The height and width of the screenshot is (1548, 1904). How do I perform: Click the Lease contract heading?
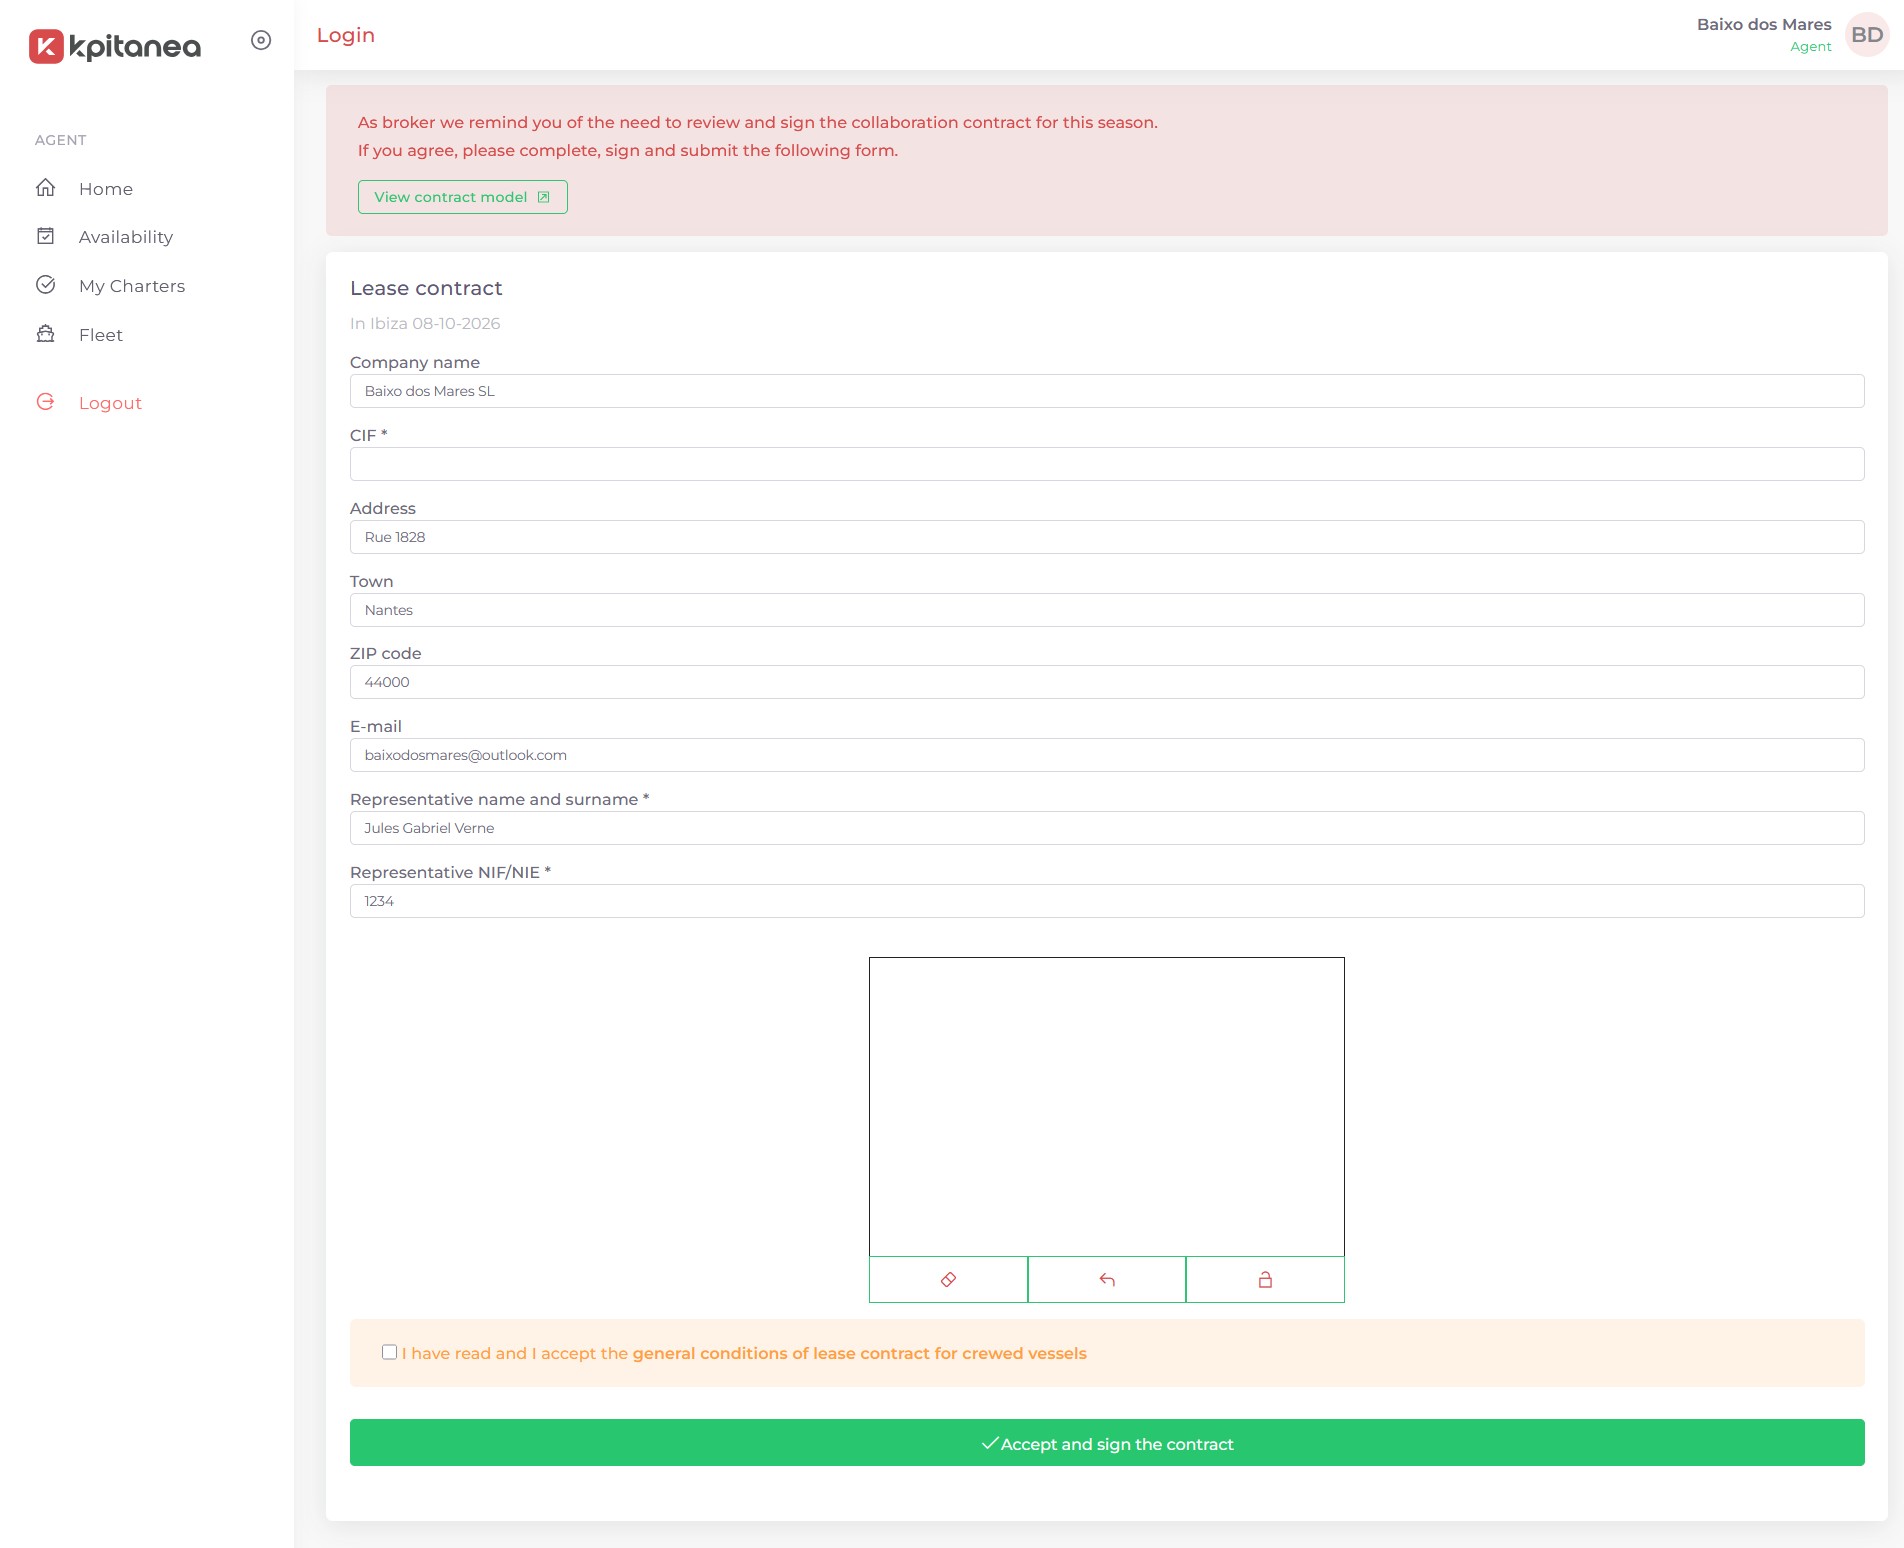pyautogui.click(x=426, y=288)
